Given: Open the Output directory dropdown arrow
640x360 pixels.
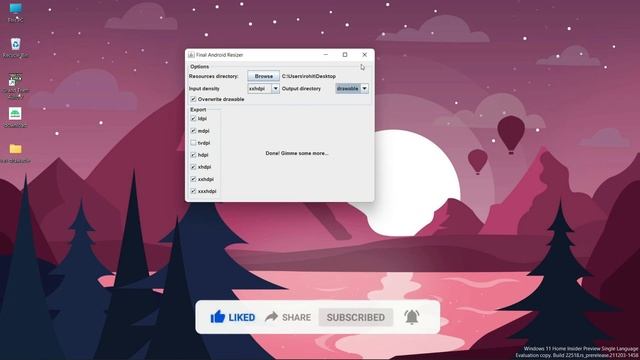Looking at the screenshot, I should point(364,89).
